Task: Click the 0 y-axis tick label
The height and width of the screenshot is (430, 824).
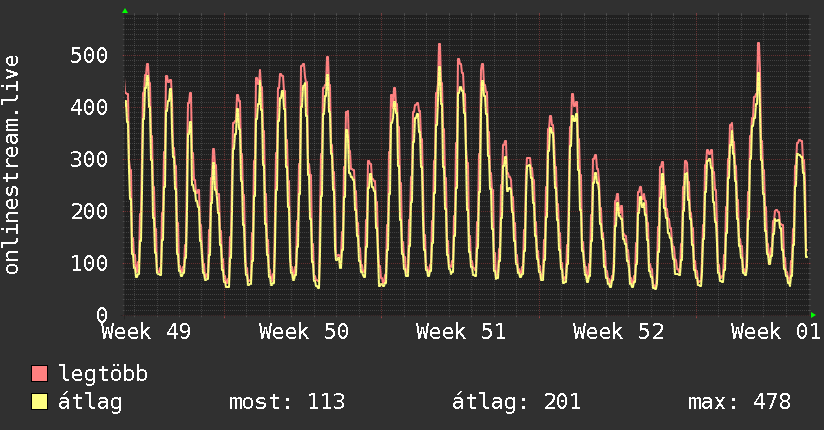Action: 102,315
